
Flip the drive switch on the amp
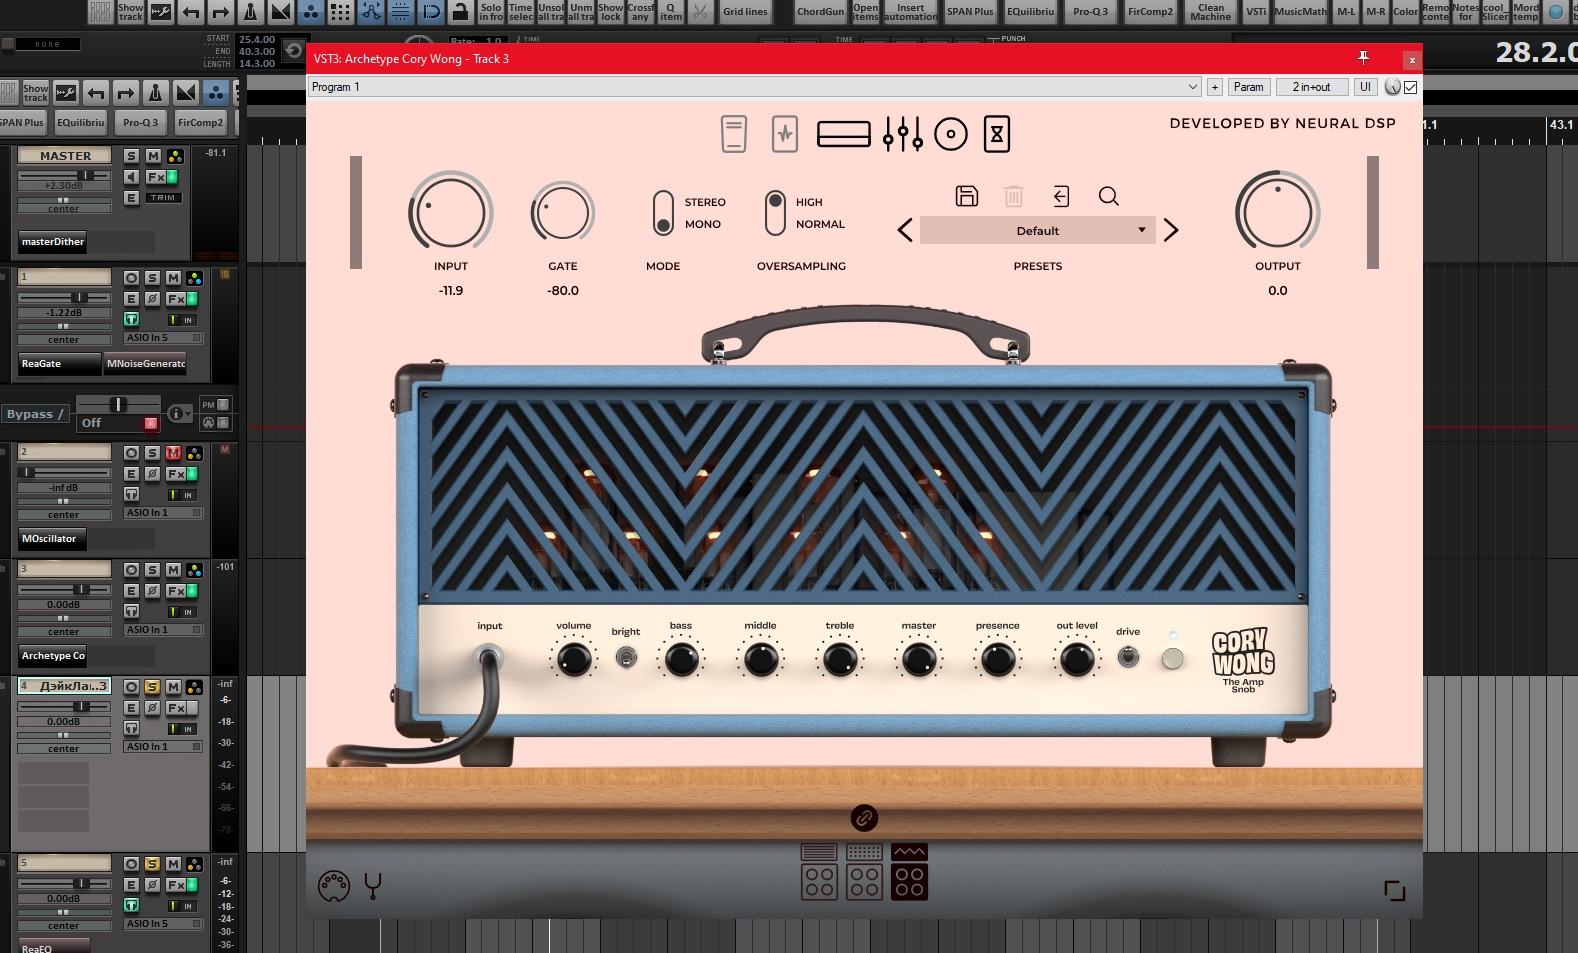pos(1128,656)
